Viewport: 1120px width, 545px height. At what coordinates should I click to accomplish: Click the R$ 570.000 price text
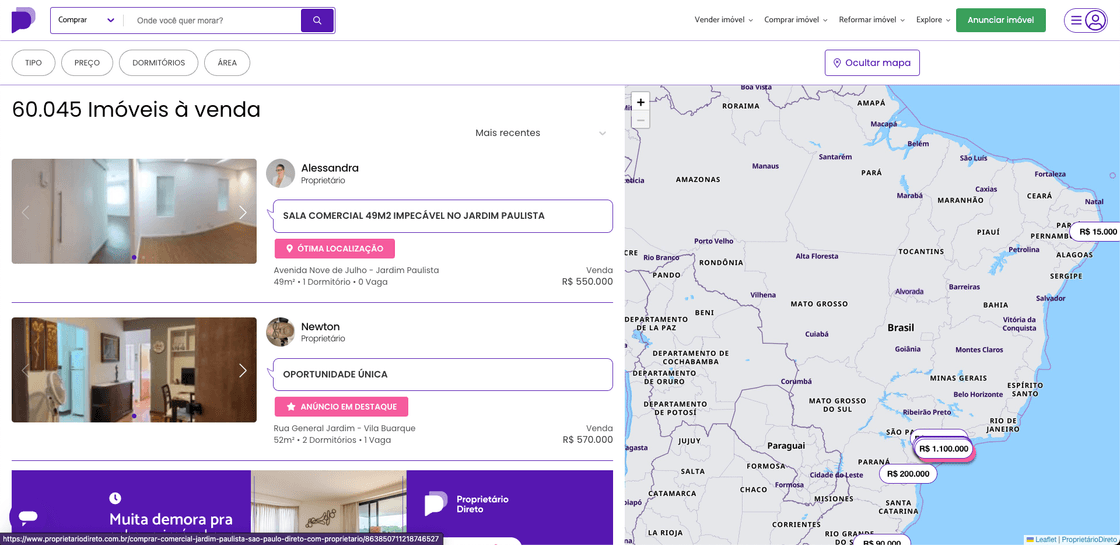pyautogui.click(x=587, y=440)
